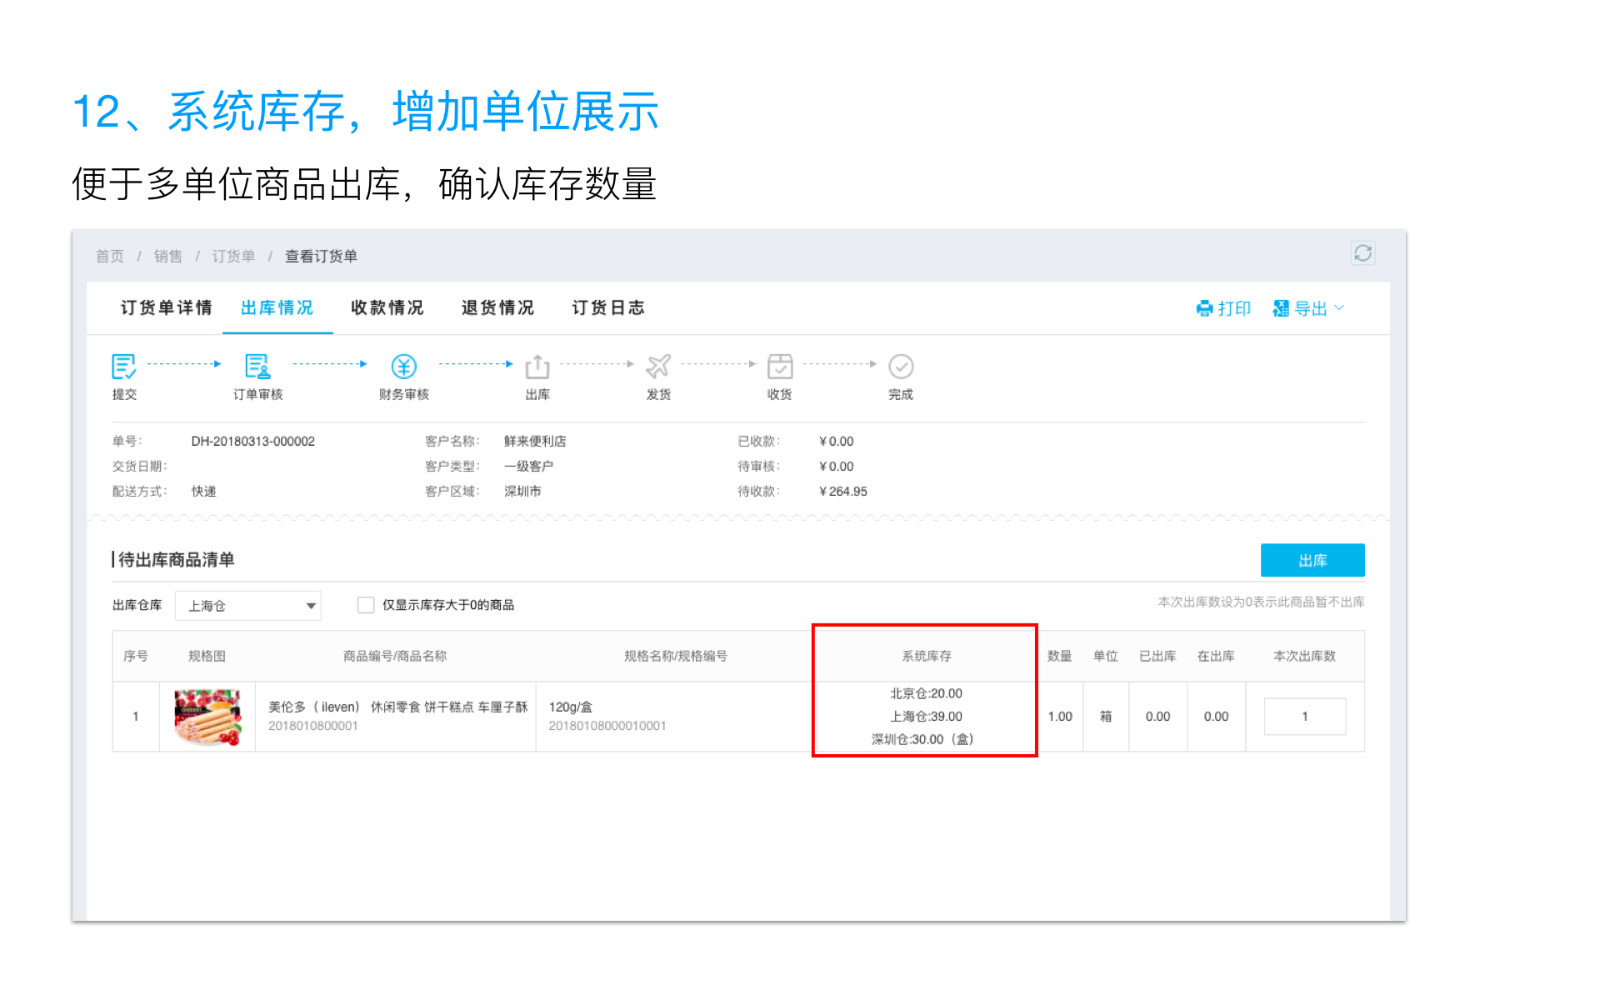Image resolution: width=1600 pixels, height=1000 pixels.
Task: Switch to the 订货单详情 tab
Action: pyautogui.click(x=166, y=308)
